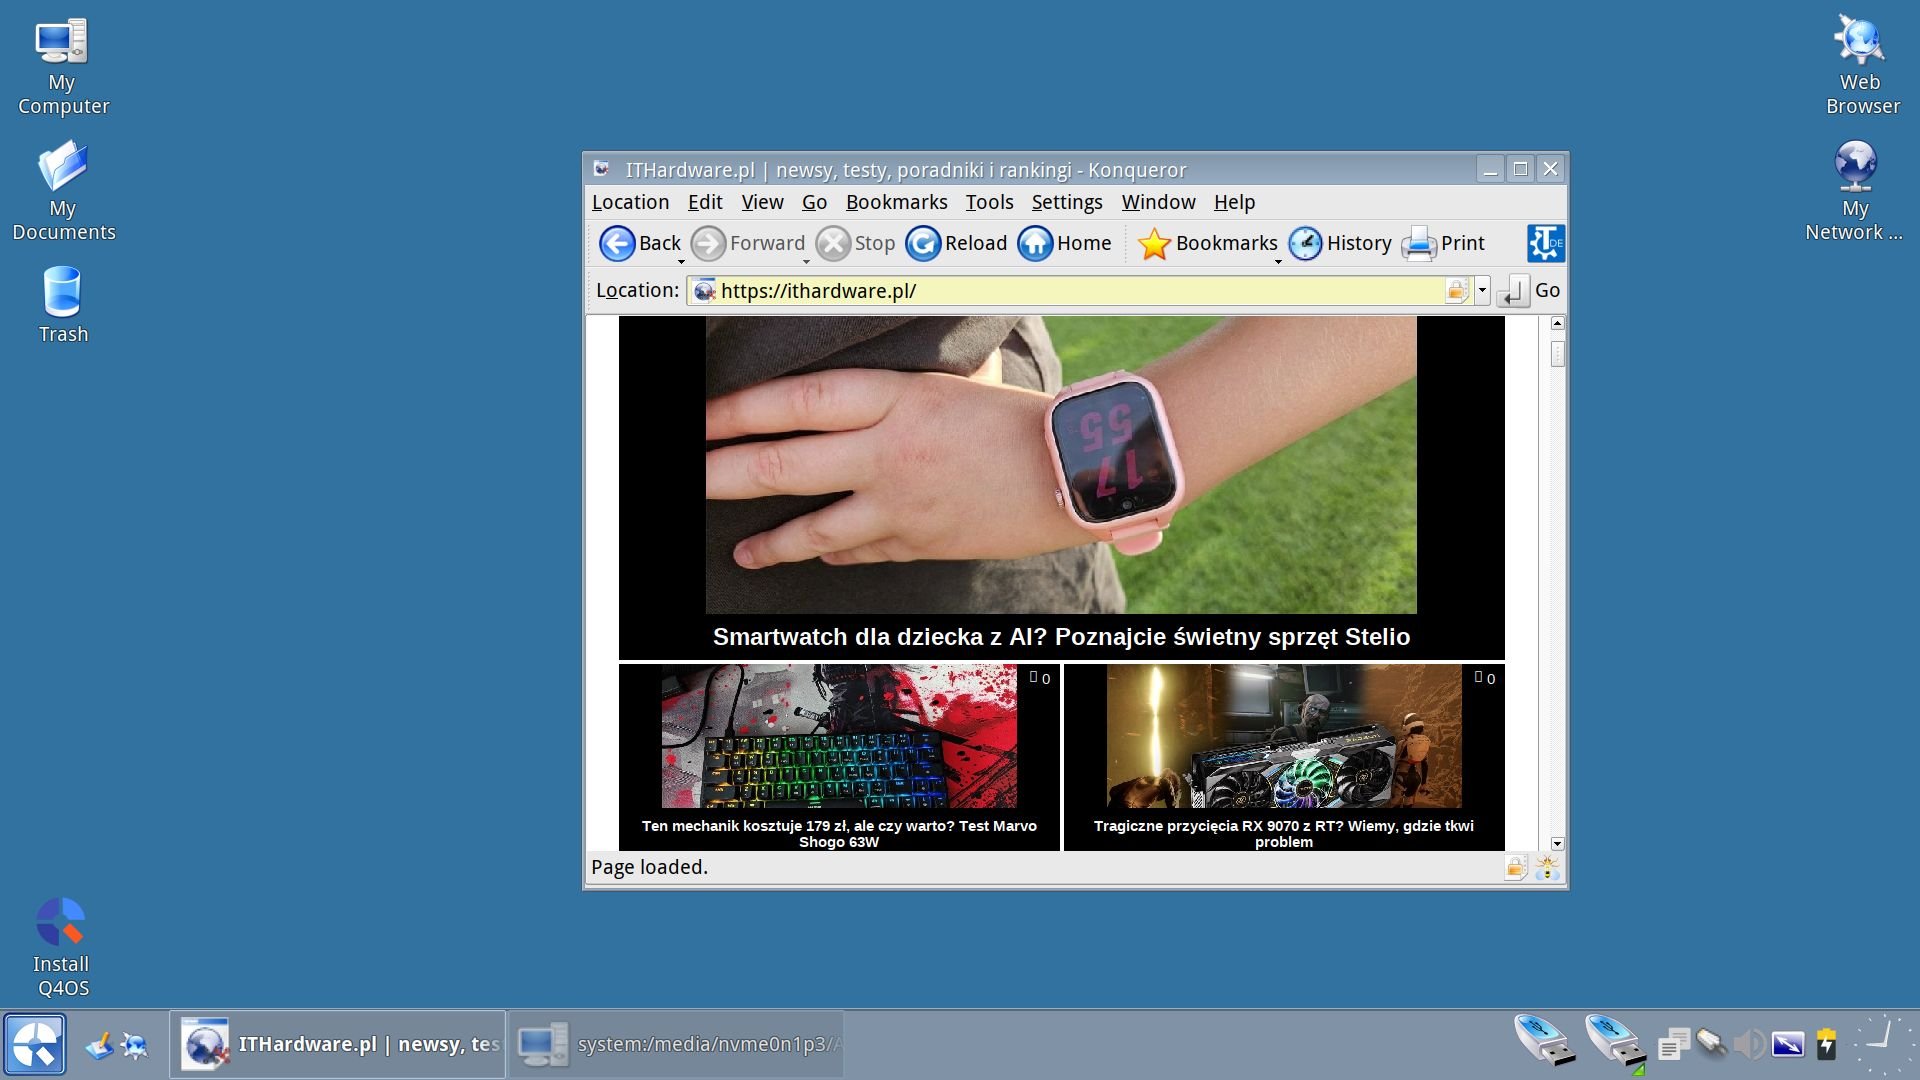Open My Documents desktop icon
The width and height of the screenshot is (1920, 1080).
(63, 191)
